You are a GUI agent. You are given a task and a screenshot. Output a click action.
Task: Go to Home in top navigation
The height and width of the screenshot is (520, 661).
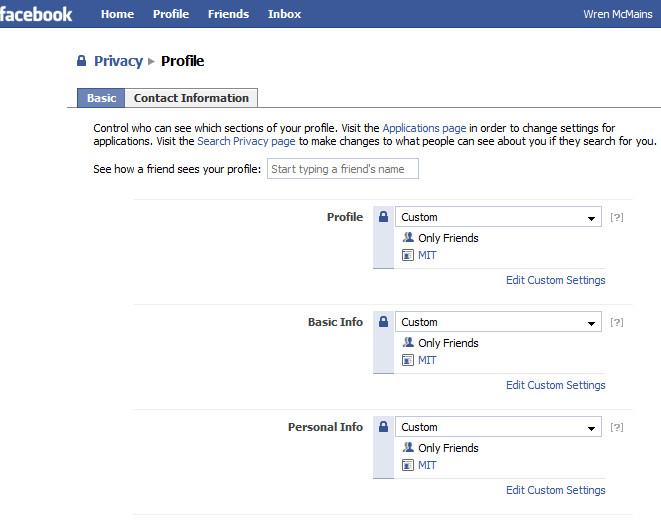(x=117, y=14)
